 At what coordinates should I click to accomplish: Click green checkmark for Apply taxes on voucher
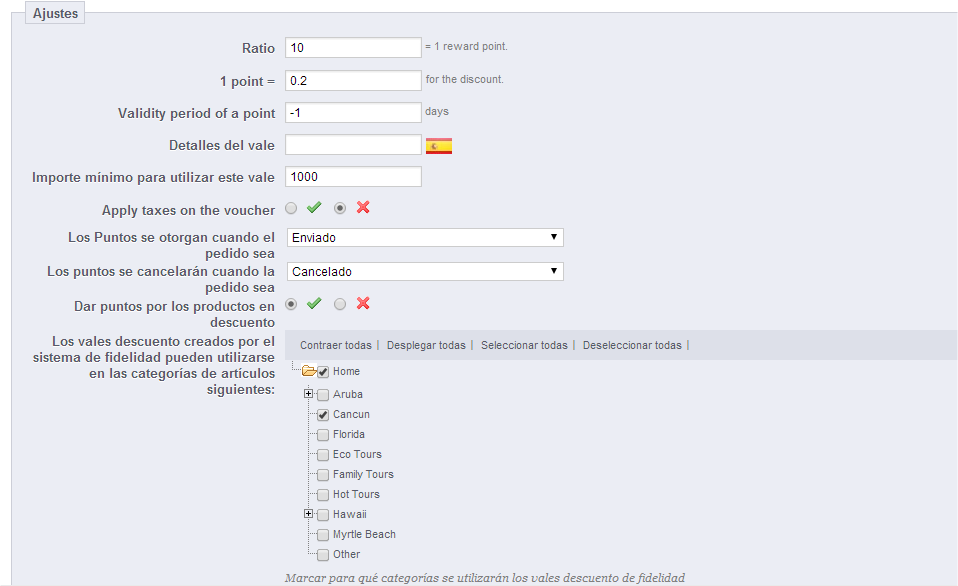click(x=314, y=208)
